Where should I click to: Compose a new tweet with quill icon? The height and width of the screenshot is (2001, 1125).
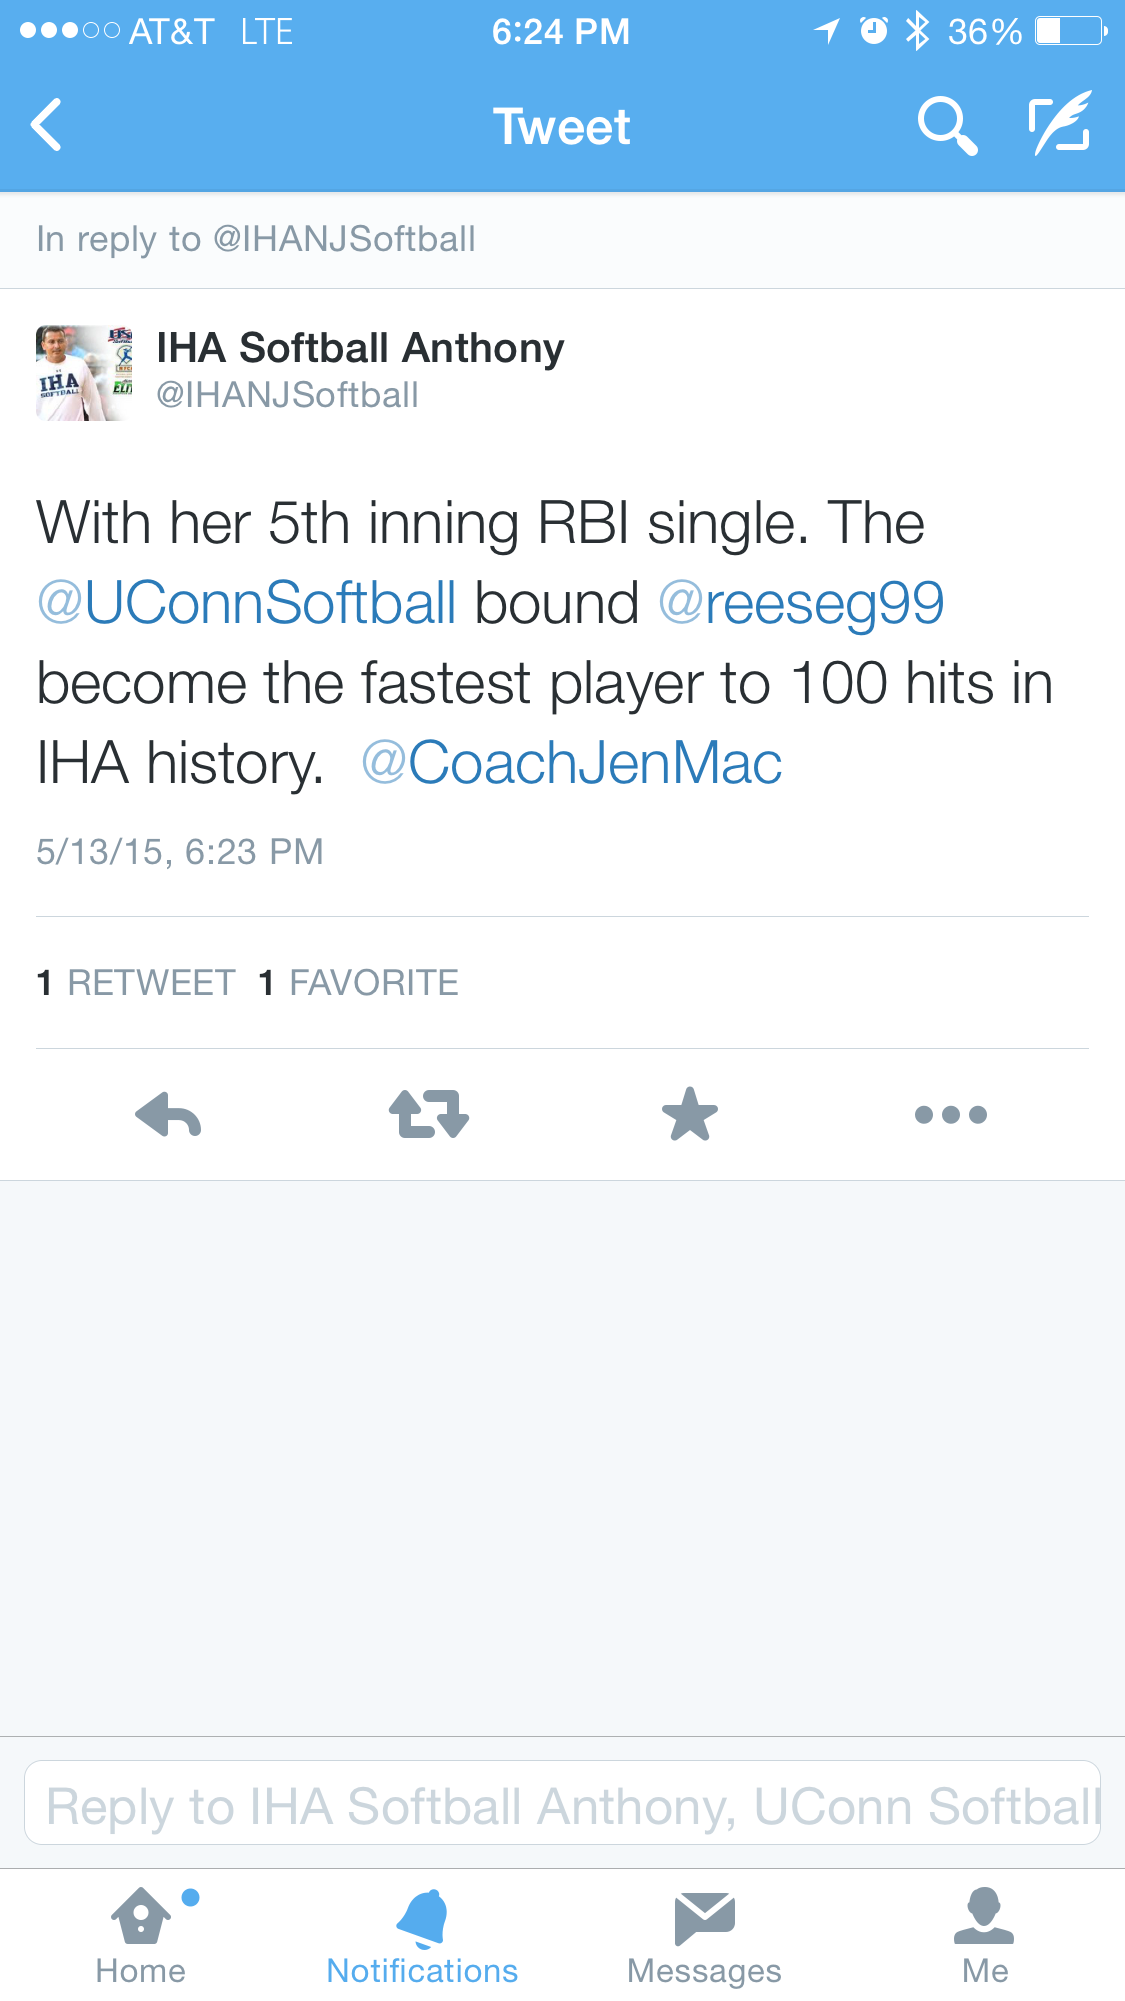1060,124
